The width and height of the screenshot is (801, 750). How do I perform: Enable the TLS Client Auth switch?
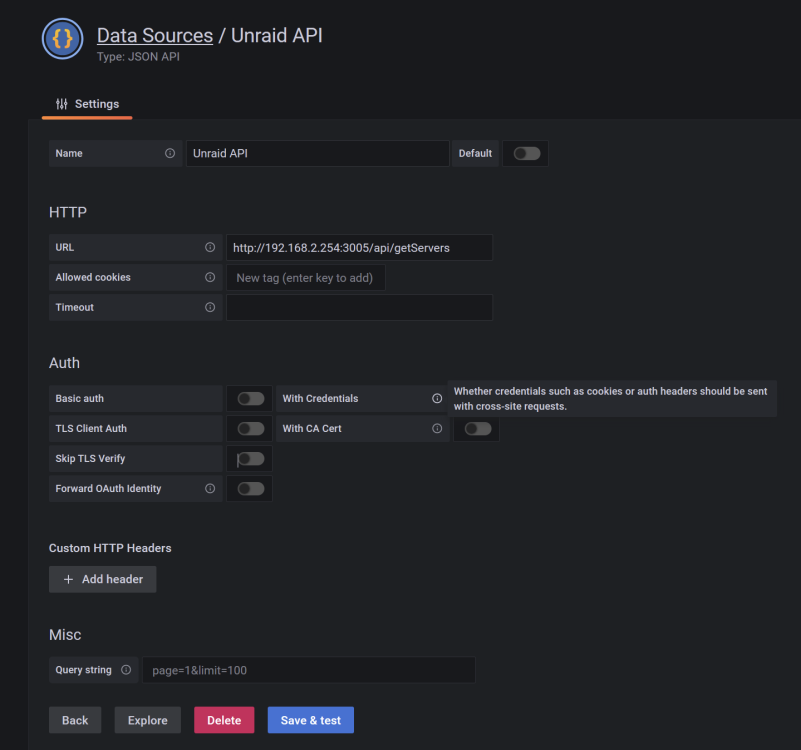[250, 428]
